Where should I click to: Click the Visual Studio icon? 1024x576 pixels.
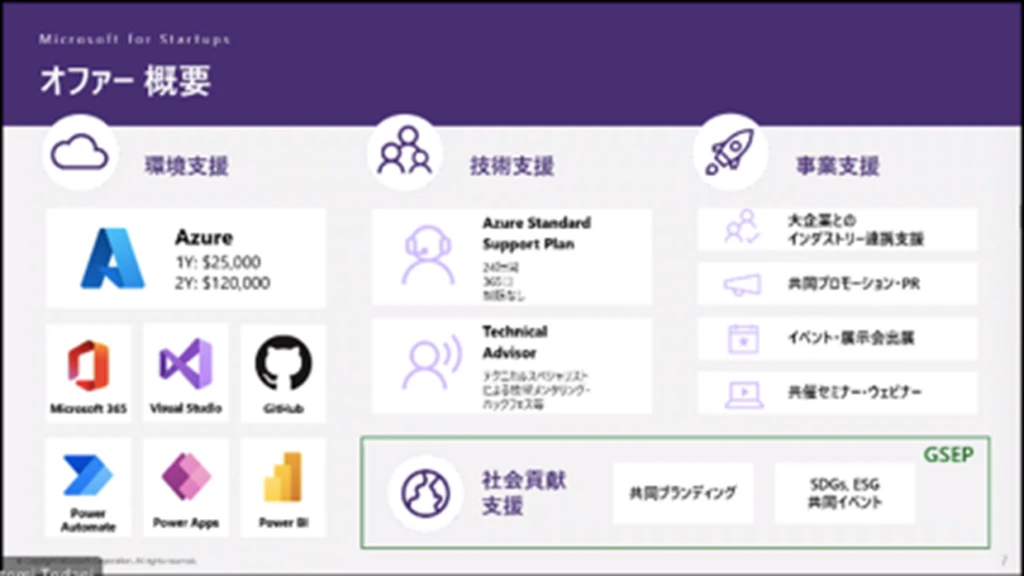[x=186, y=364]
